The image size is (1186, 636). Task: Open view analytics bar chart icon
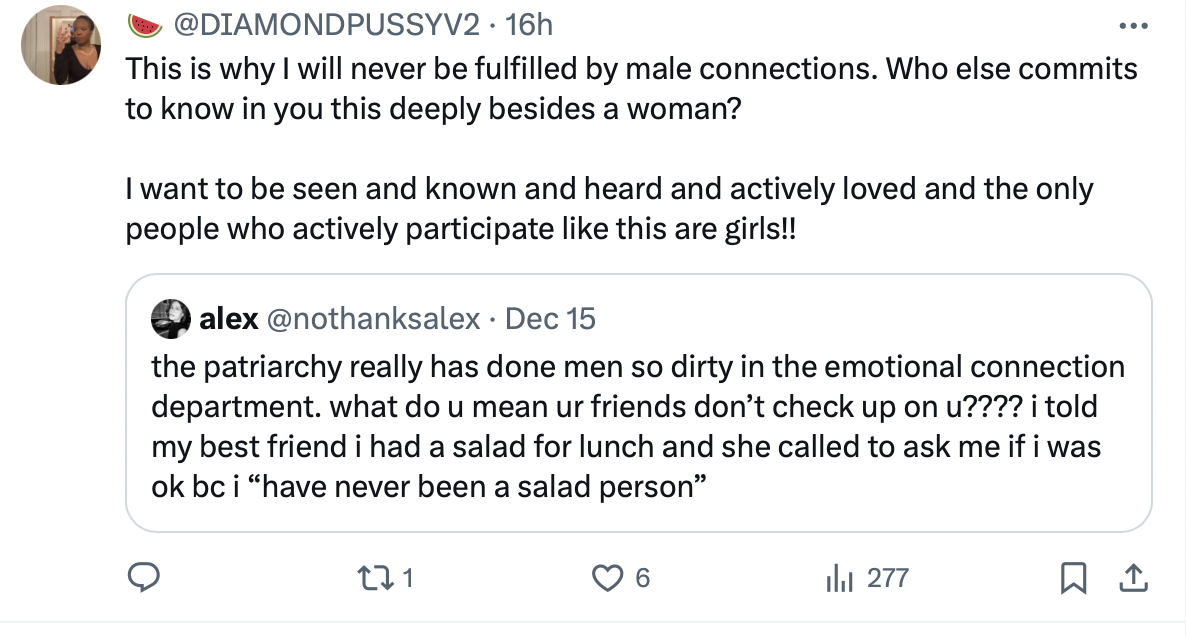click(839, 579)
